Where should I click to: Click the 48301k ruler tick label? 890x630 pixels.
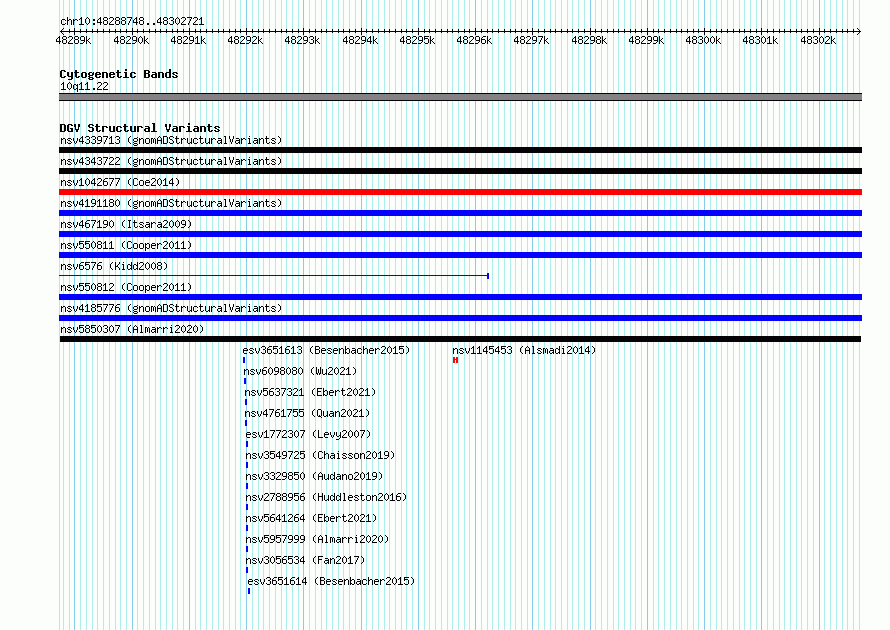(761, 40)
